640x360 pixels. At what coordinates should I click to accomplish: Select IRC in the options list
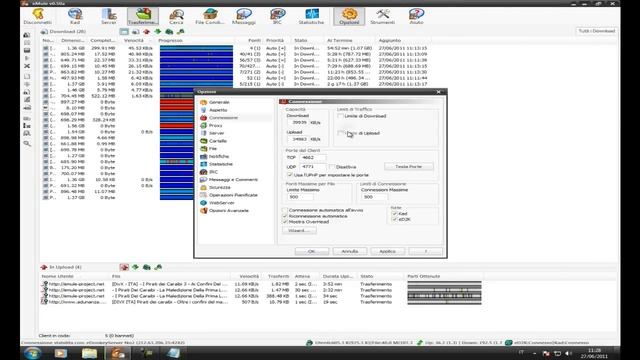point(213,172)
